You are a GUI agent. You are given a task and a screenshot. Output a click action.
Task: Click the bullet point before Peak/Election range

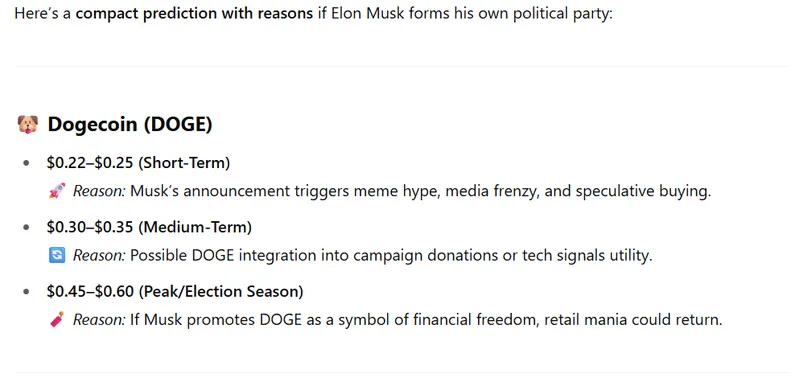[26, 292]
